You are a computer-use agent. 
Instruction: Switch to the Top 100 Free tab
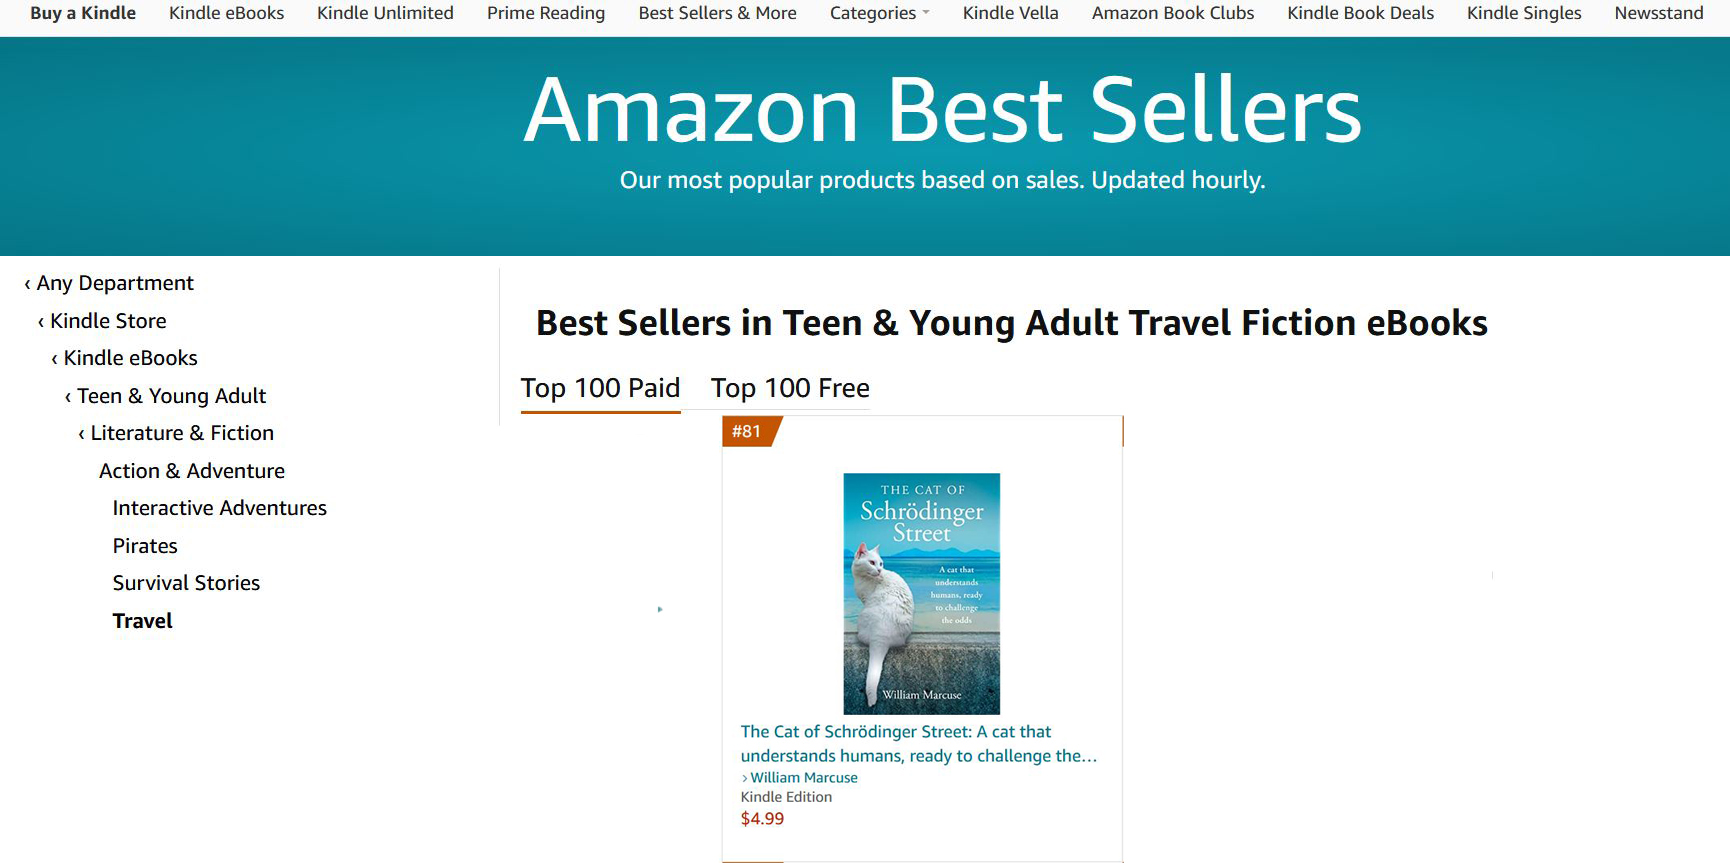pyautogui.click(x=790, y=388)
